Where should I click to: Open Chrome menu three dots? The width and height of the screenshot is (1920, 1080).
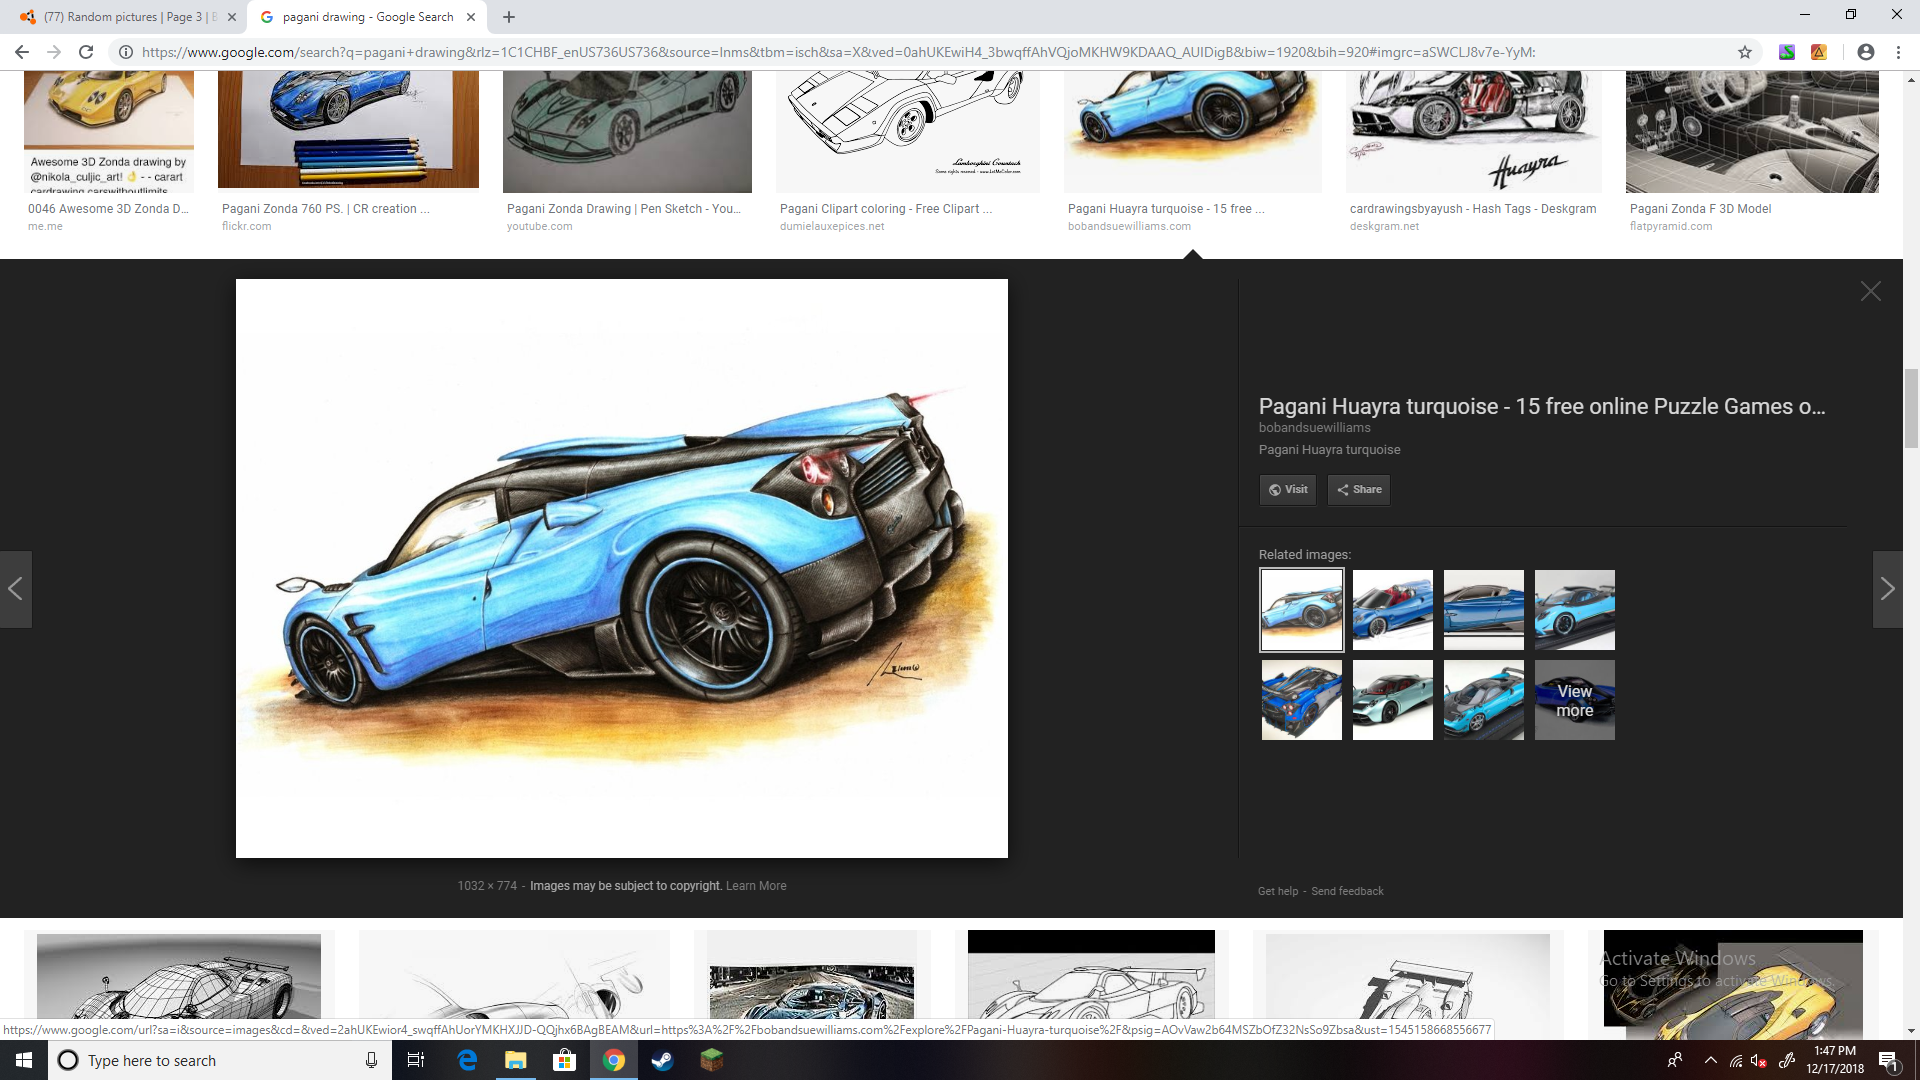tap(1898, 52)
